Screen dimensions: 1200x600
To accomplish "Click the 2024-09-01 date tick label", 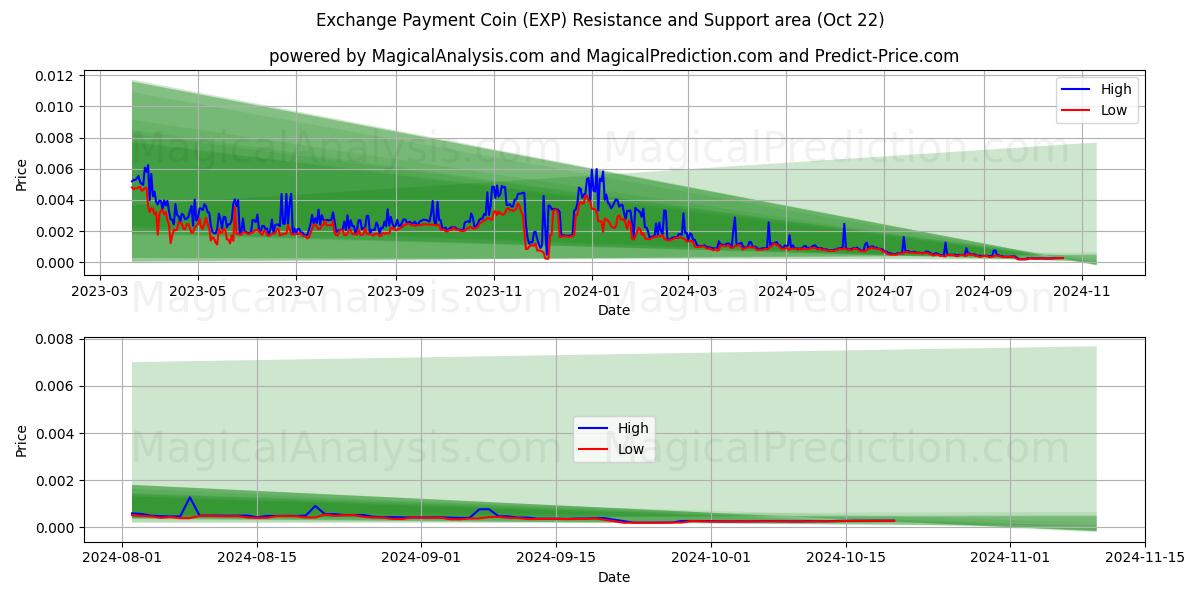I will 421,557.
